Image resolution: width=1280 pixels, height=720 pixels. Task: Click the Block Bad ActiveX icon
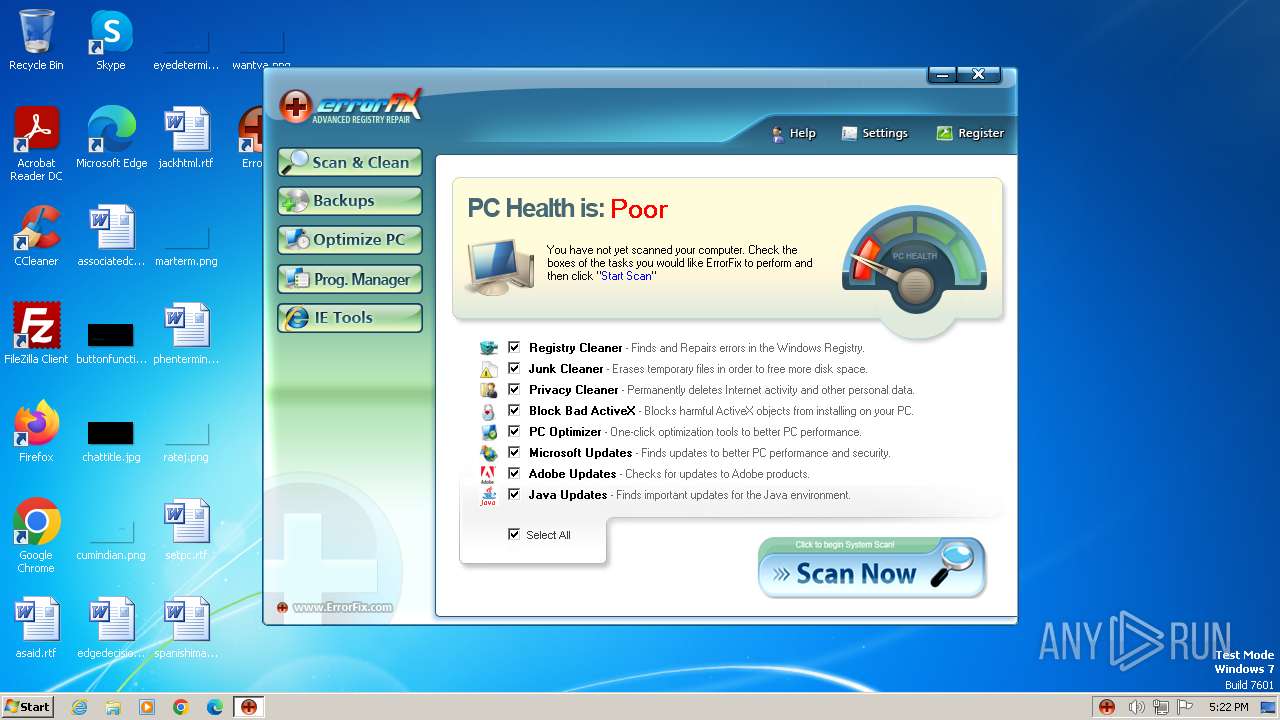[488, 411]
